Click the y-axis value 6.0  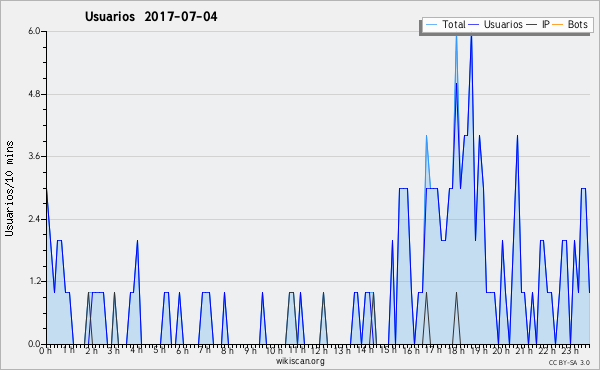click(x=34, y=31)
